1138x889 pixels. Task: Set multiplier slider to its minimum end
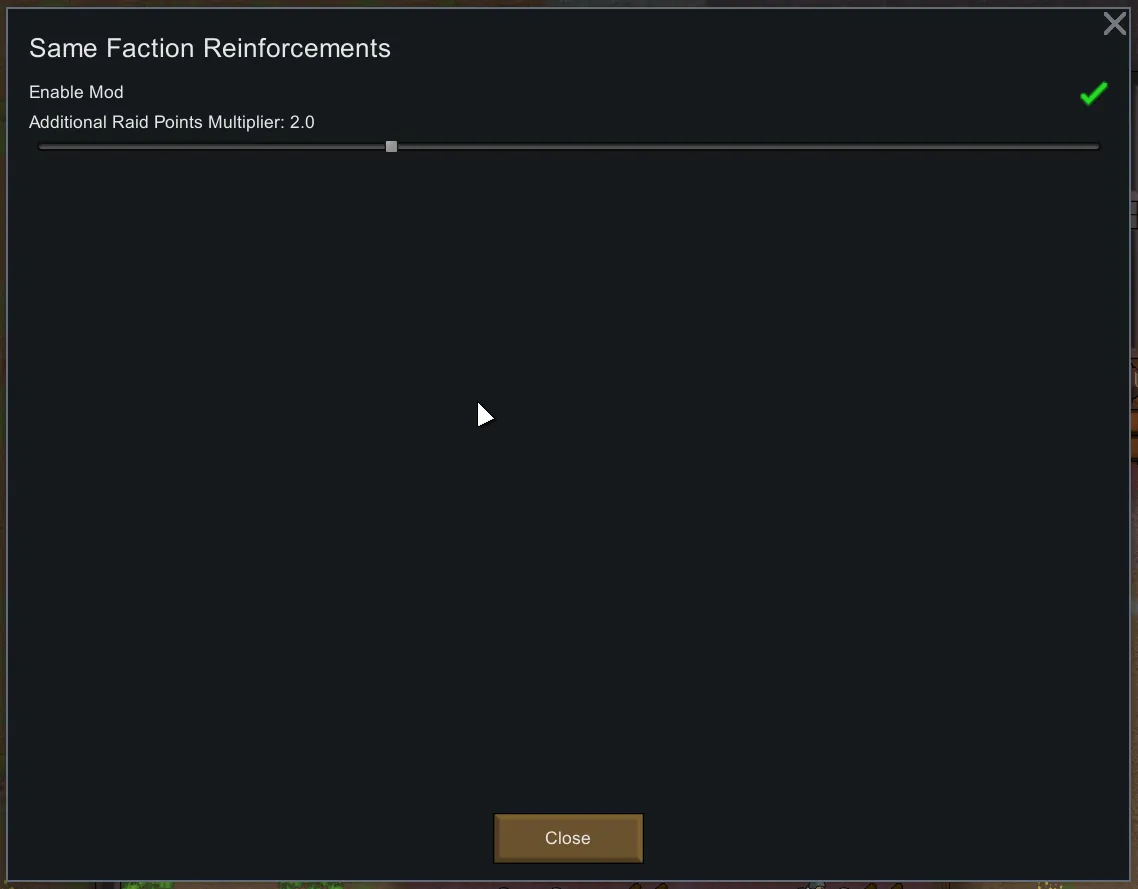(x=40, y=147)
